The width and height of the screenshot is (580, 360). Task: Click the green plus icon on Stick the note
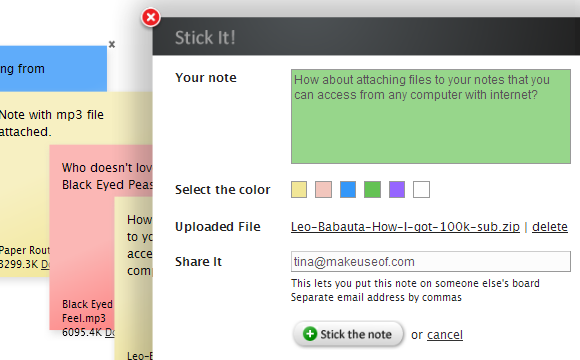(x=310, y=334)
